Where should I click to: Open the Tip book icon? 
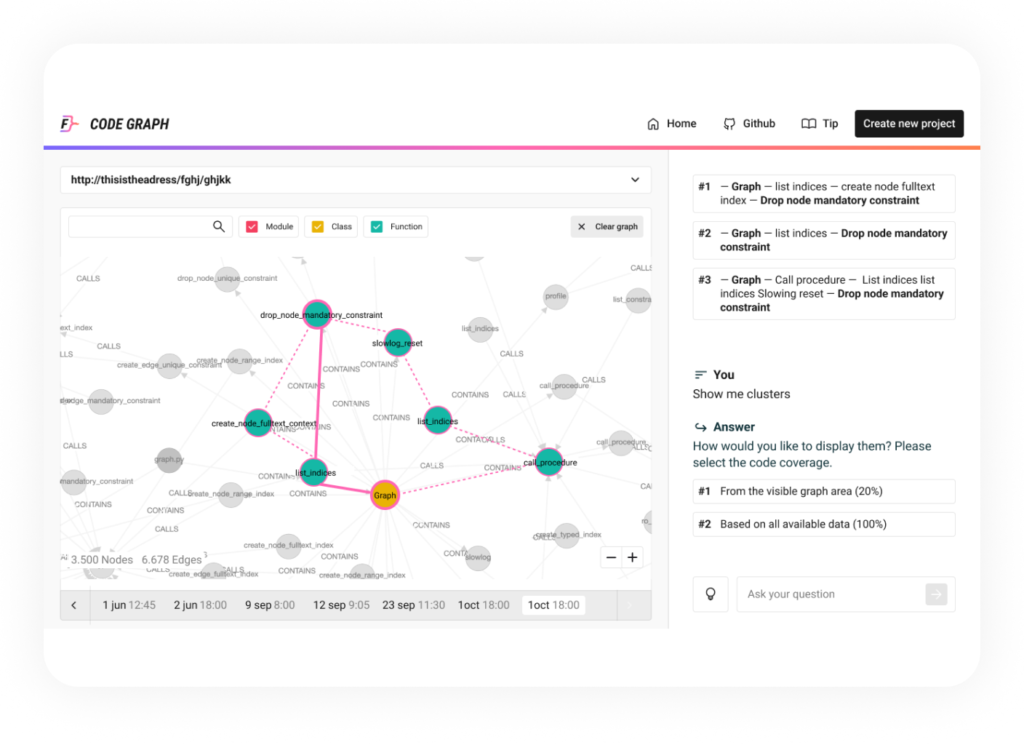tap(807, 123)
